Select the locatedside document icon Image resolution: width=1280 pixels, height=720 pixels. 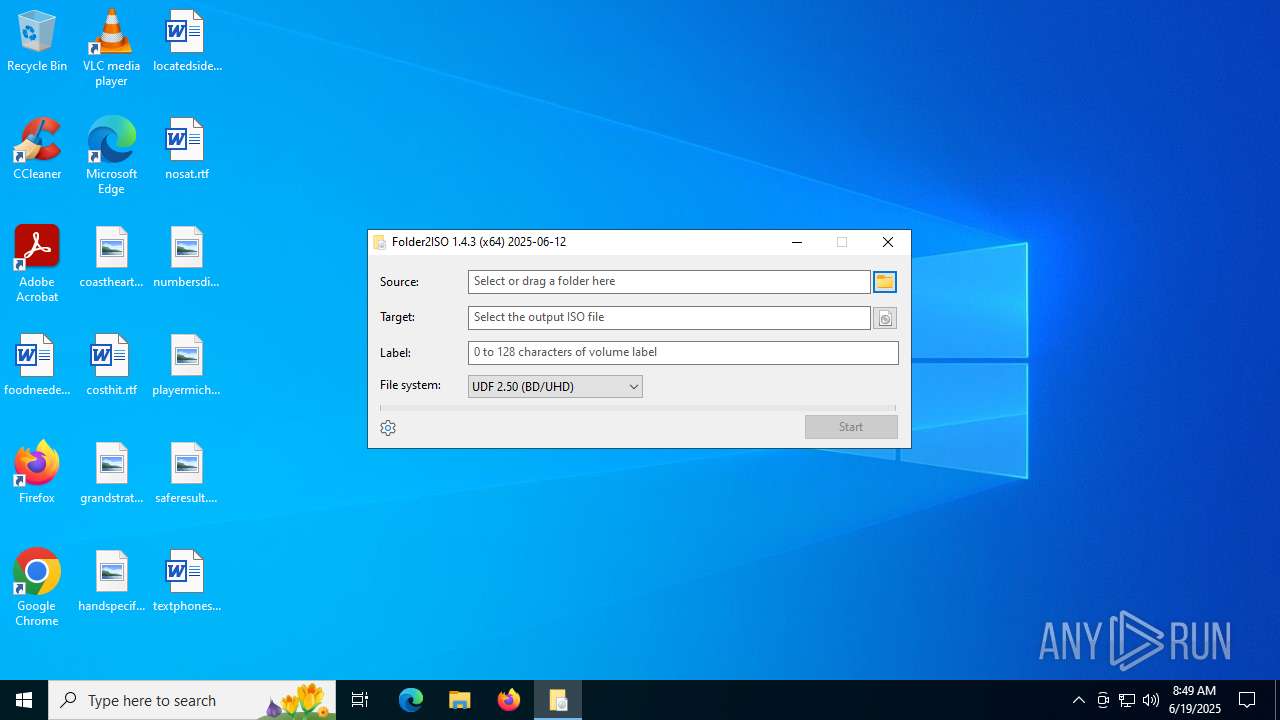[187, 42]
